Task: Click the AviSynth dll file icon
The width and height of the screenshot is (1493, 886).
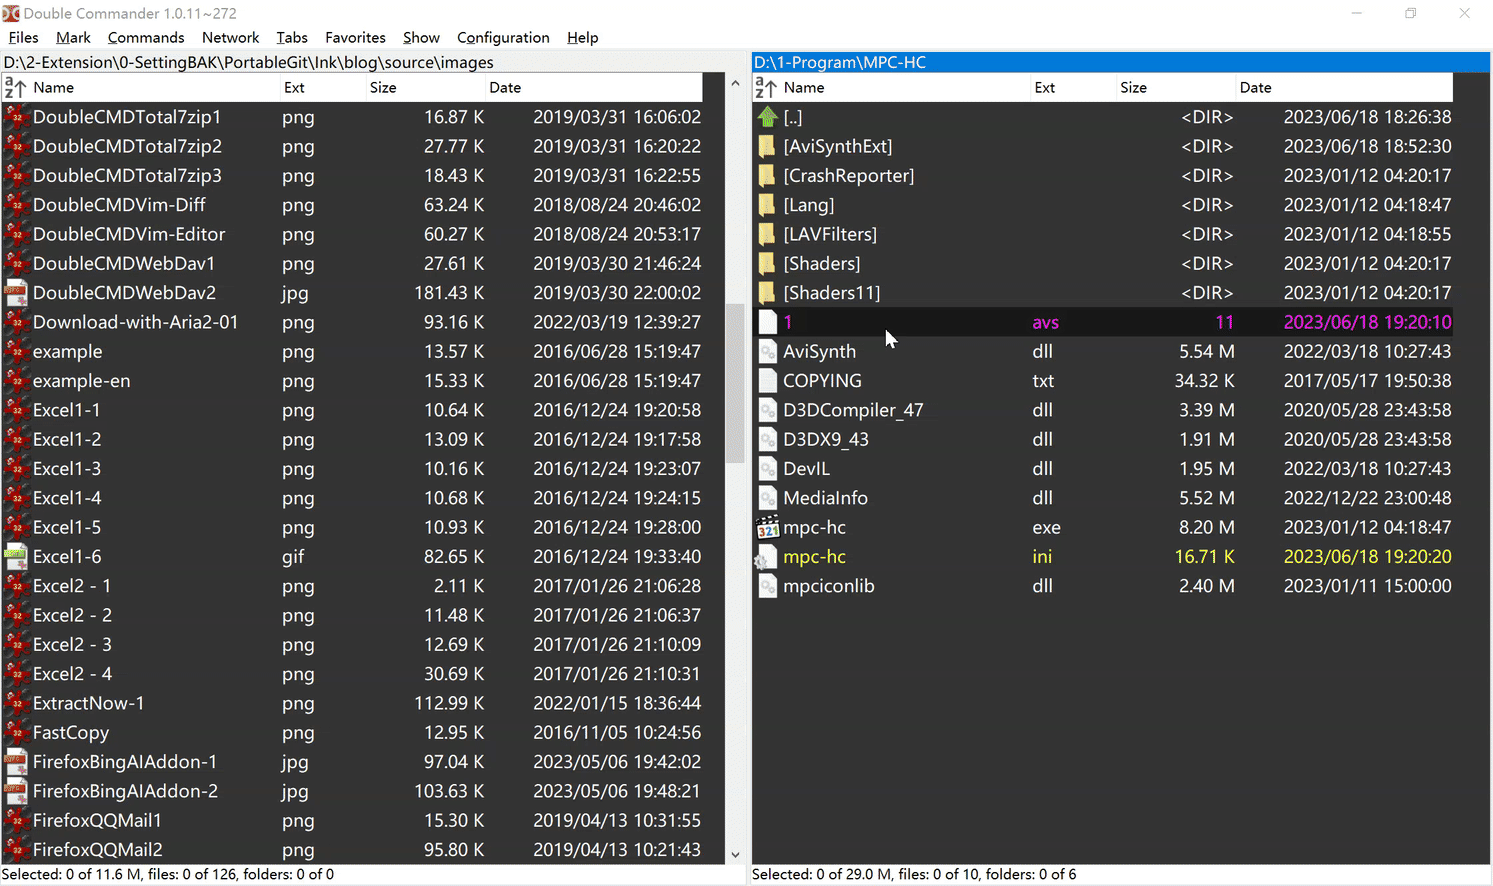Action: 767,352
